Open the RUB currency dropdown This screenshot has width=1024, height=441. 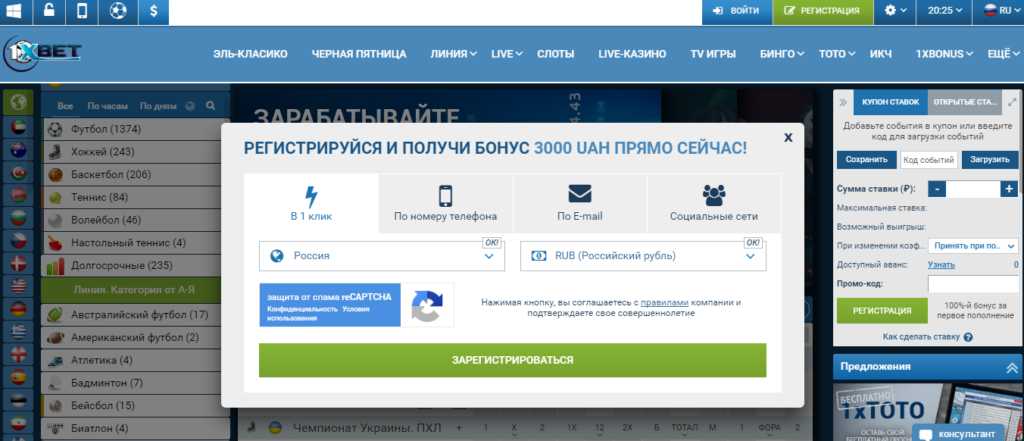[643, 256]
